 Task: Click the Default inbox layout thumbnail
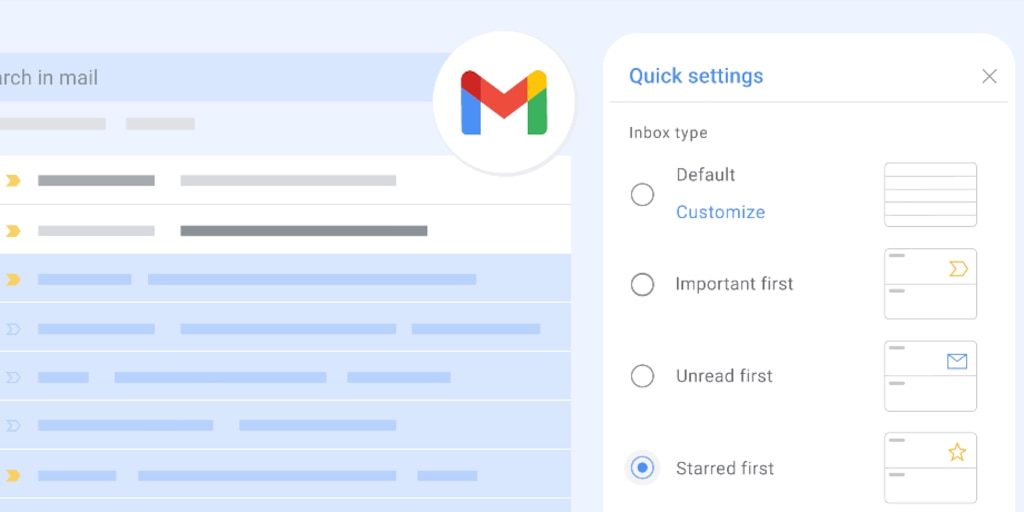coord(930,194)
